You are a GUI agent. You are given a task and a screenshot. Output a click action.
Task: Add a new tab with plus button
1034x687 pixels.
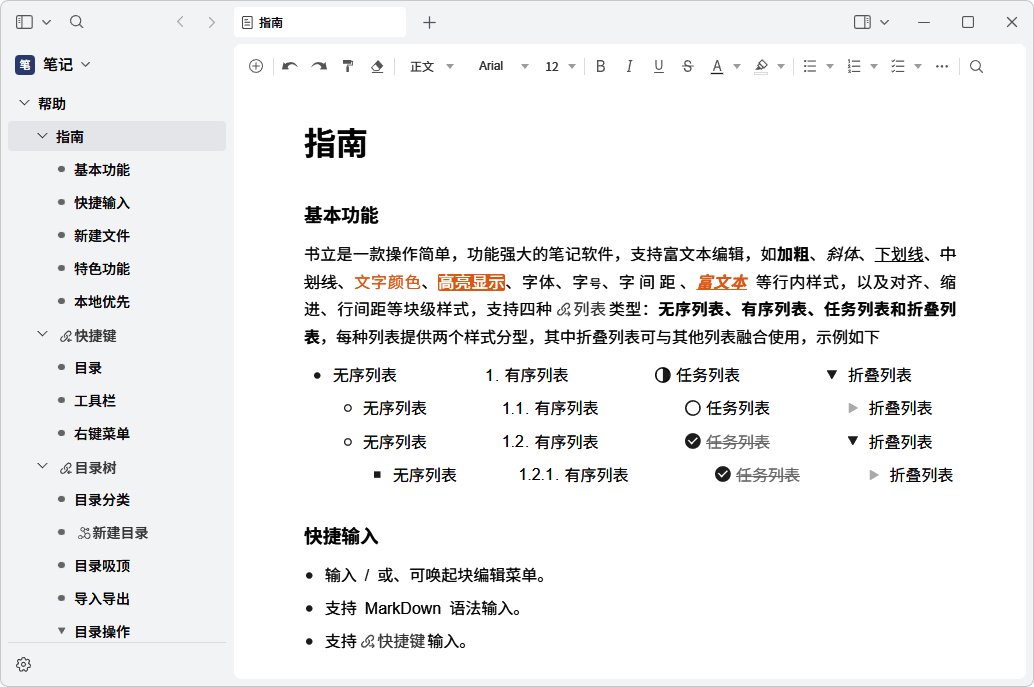[429, 22]
